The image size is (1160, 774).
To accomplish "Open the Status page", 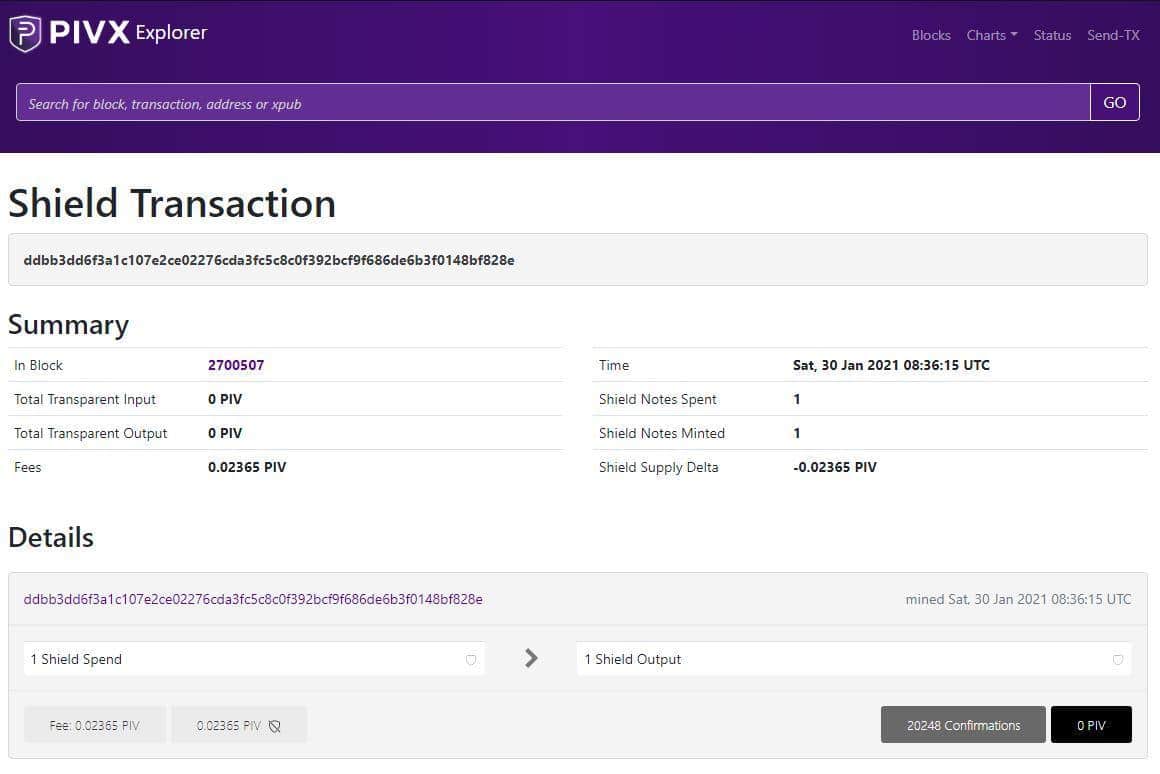I will point(1052,36).
